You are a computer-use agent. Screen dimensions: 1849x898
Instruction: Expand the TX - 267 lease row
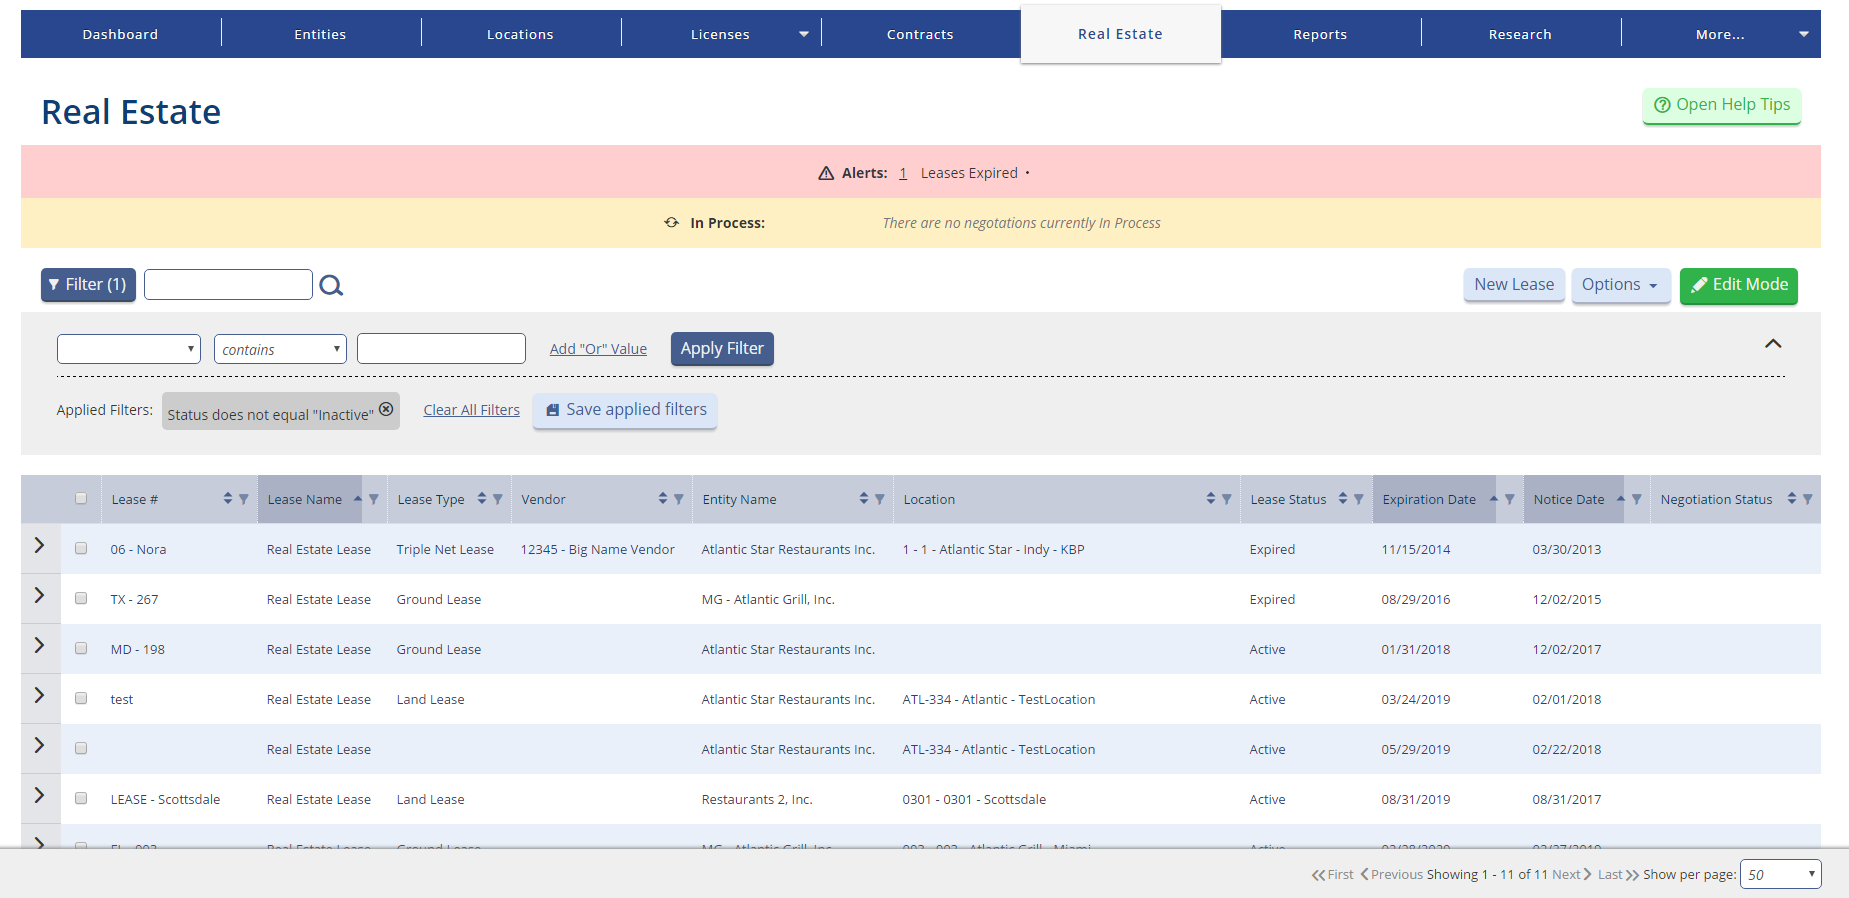pos(40,595)
